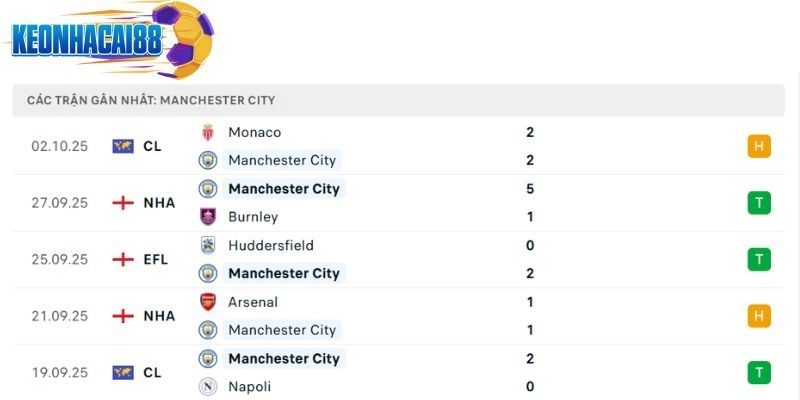Open the Napoli team link
This screenshot has height=400, width=800.
[249, 387]
